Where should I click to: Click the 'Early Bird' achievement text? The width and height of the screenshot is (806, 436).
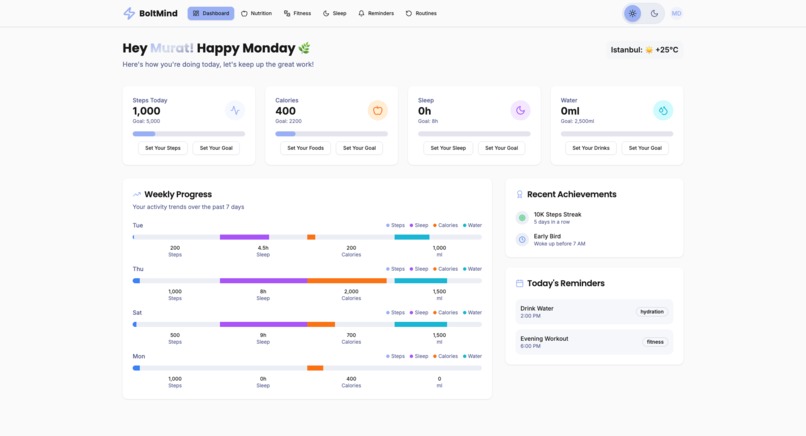coord(547,237)
